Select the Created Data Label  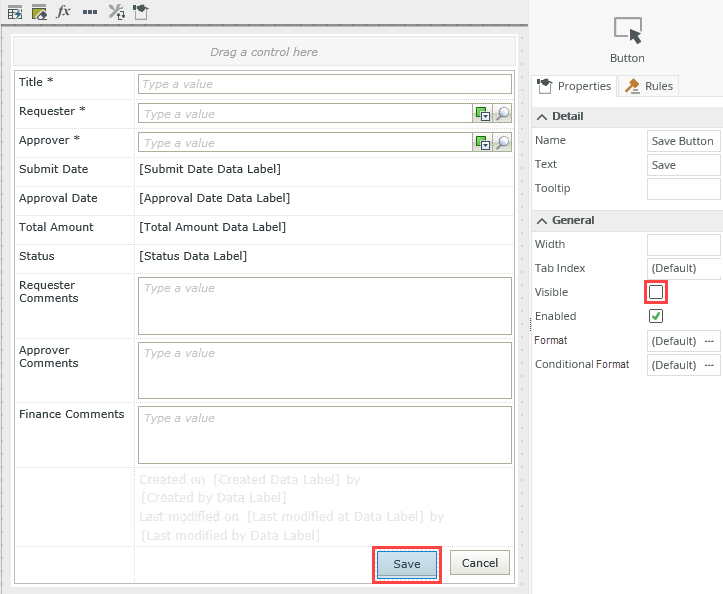tap(277, 480)
